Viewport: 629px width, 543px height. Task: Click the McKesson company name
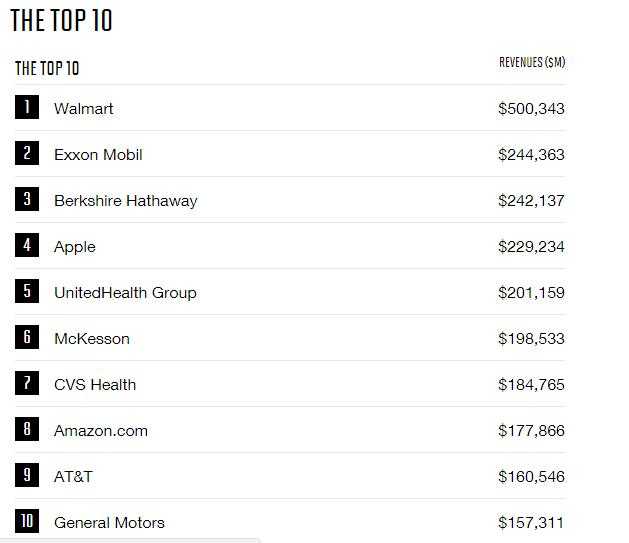pos(92,338)
